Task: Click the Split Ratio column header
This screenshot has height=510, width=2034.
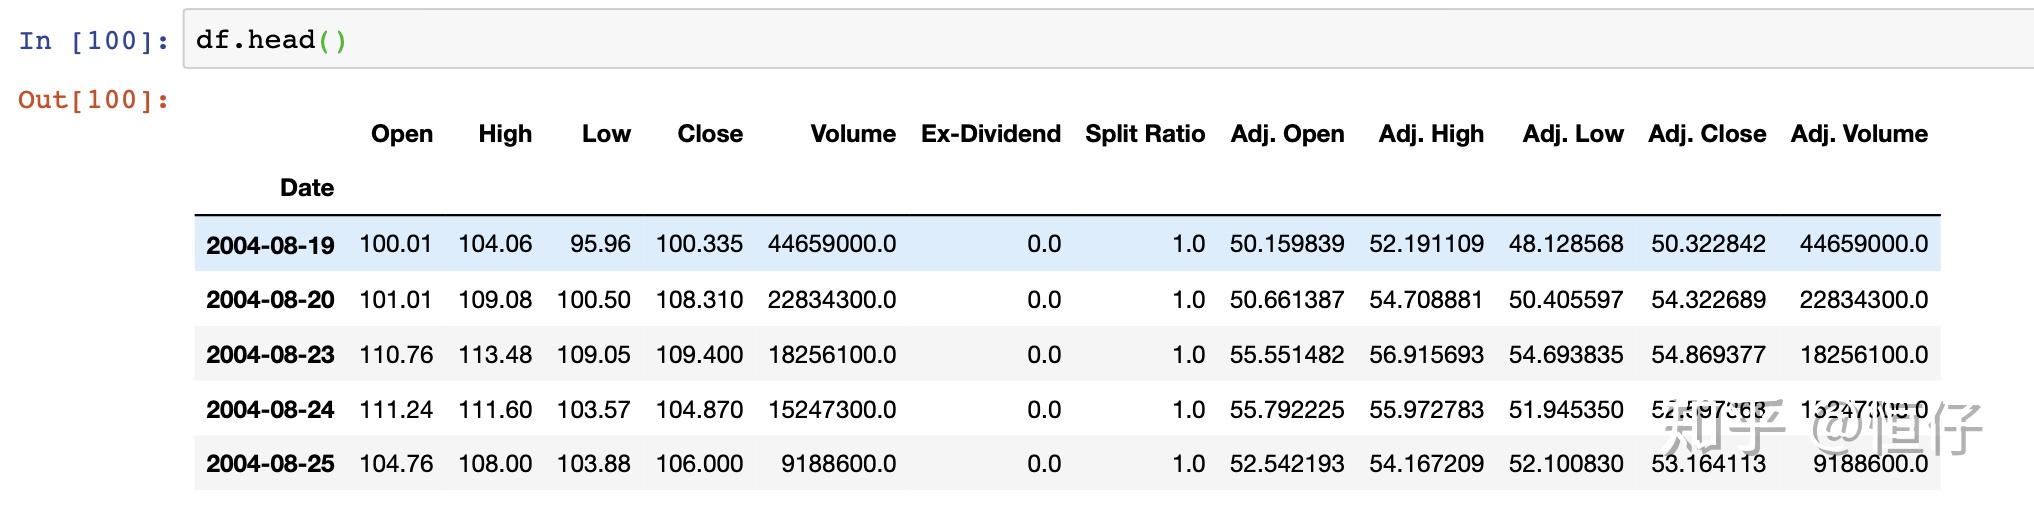Action: pos(1145,134)
